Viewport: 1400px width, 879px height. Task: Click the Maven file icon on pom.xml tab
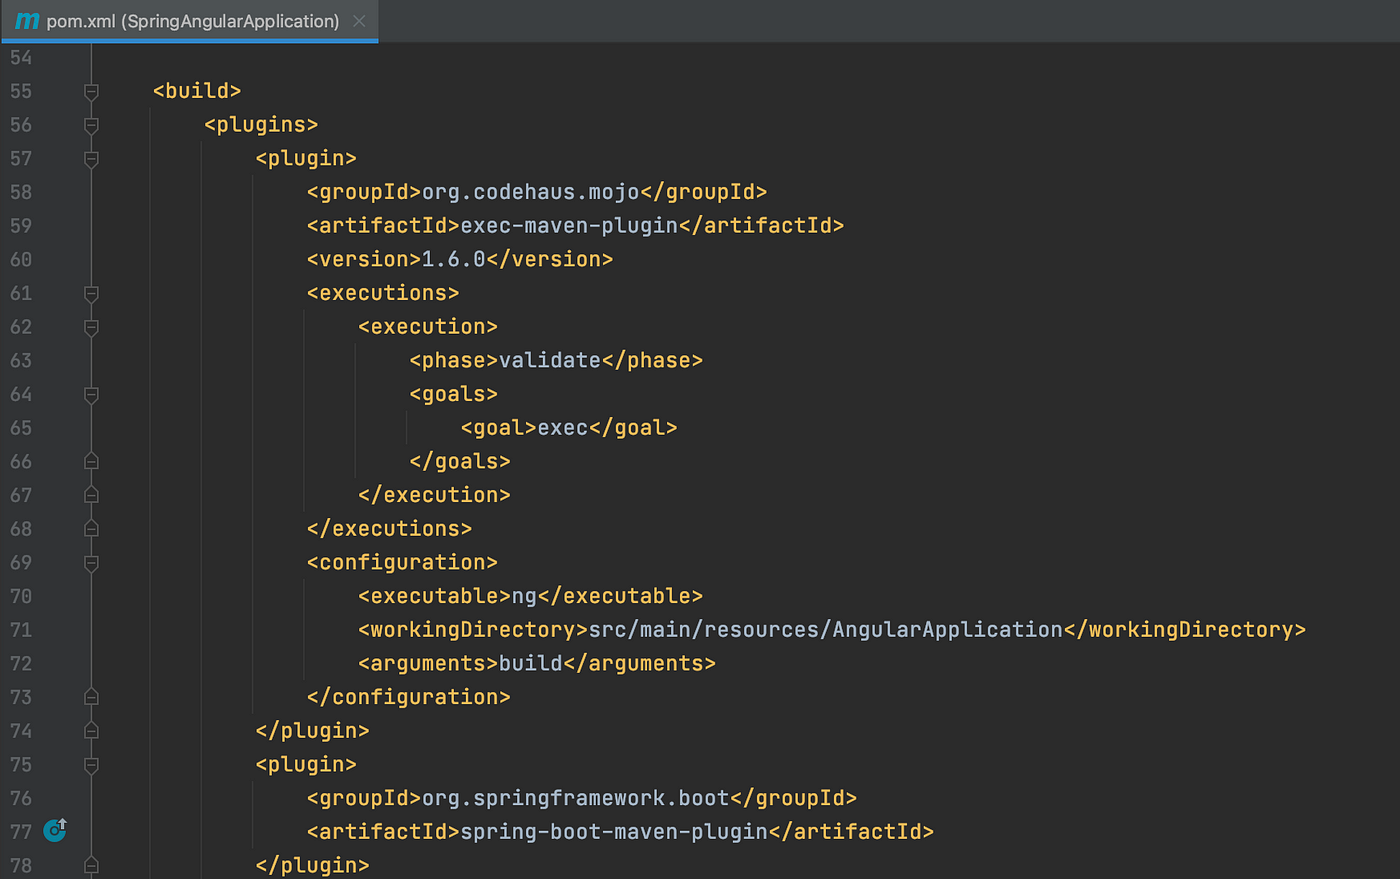pyautogui.click(x=27, y=21)
